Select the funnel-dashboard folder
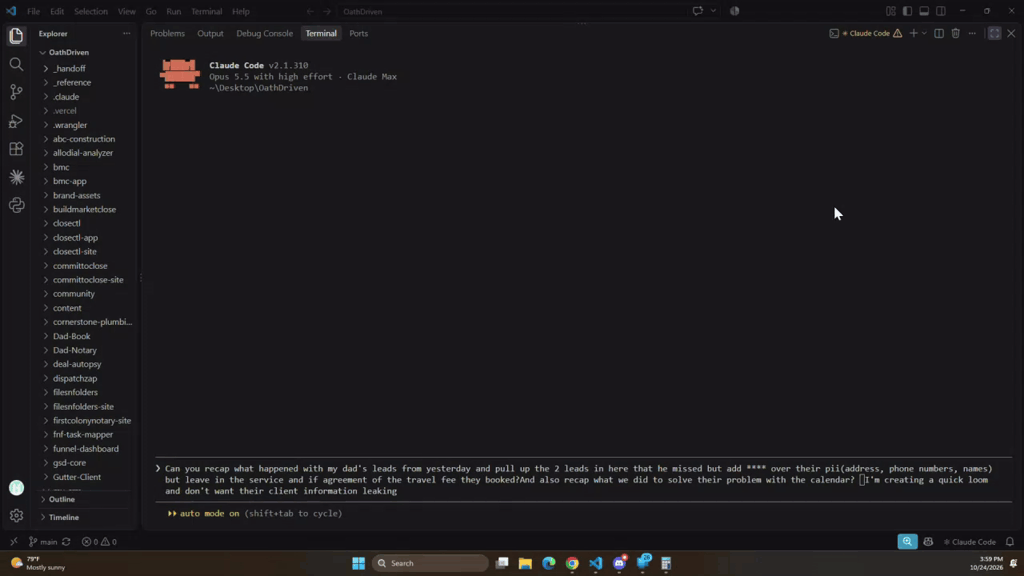Viewport: 1024px width, 576px height. pyautogui.click(x=86, y=449)
